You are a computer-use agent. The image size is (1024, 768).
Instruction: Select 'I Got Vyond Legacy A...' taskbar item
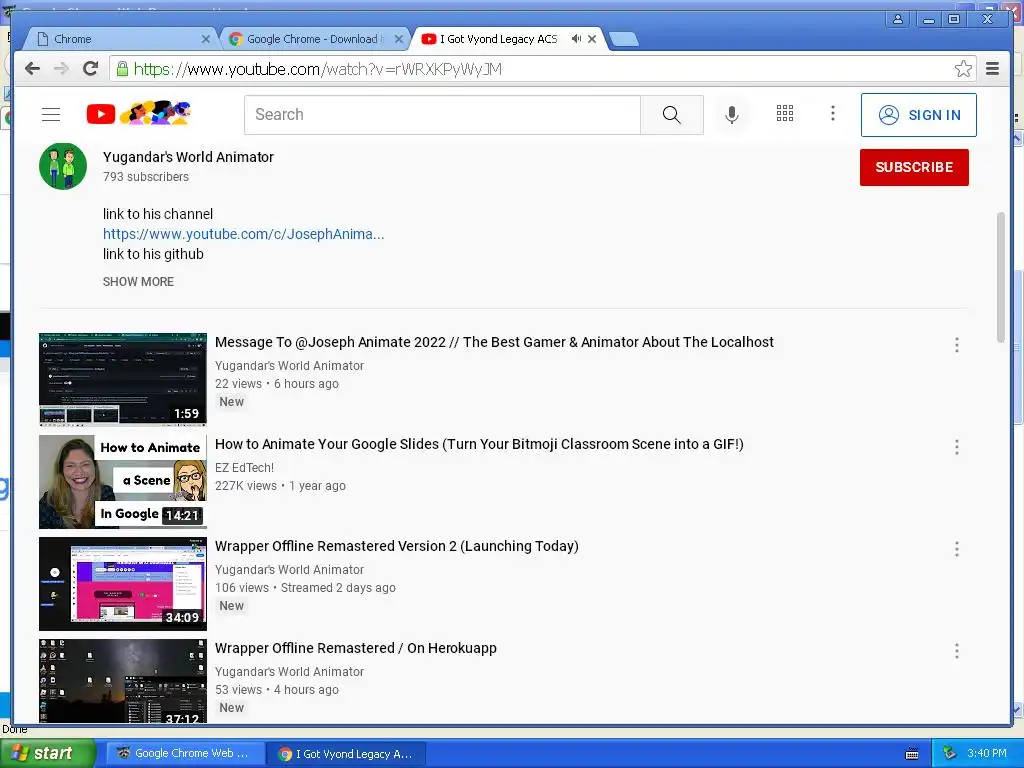click(346, 754)
